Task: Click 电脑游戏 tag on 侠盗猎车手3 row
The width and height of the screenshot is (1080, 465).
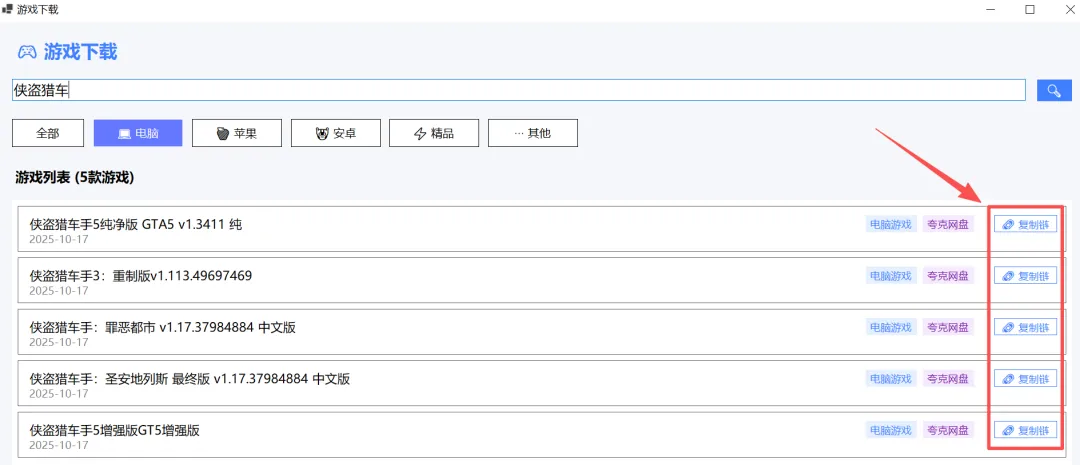Action: tap(891, 276)
